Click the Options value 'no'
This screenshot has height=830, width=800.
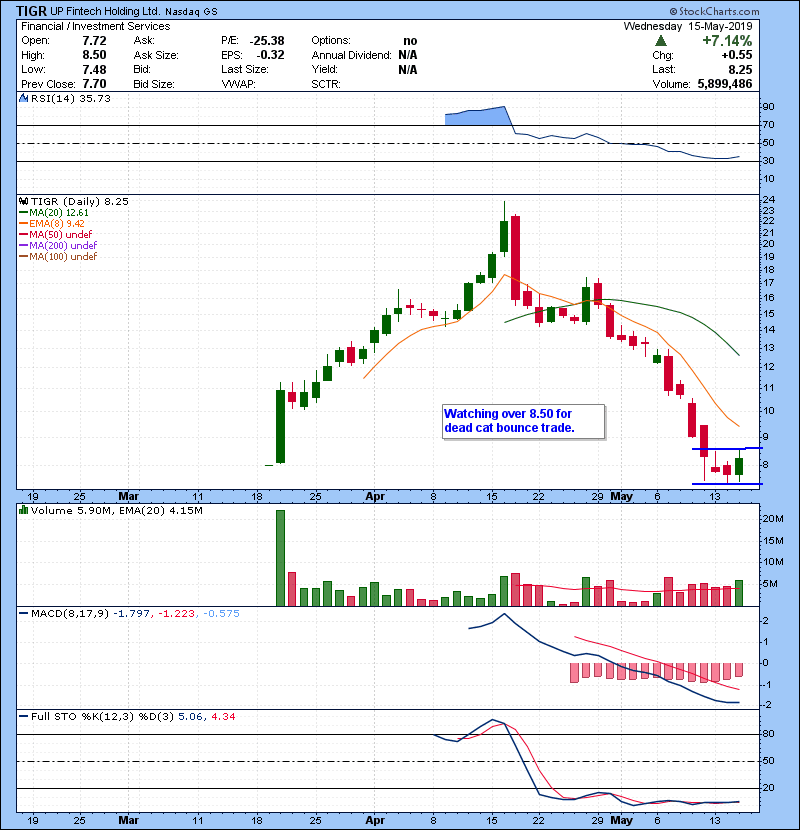410,41
